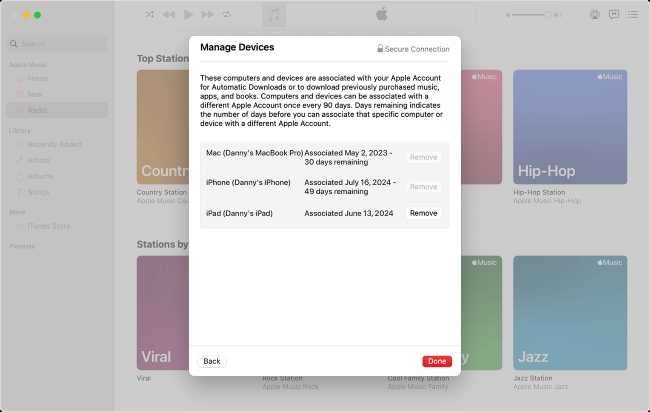Select Radio in the sidebar
Image resolution: width=650 pixels, height=412 pixels.
tap(57, 110)
